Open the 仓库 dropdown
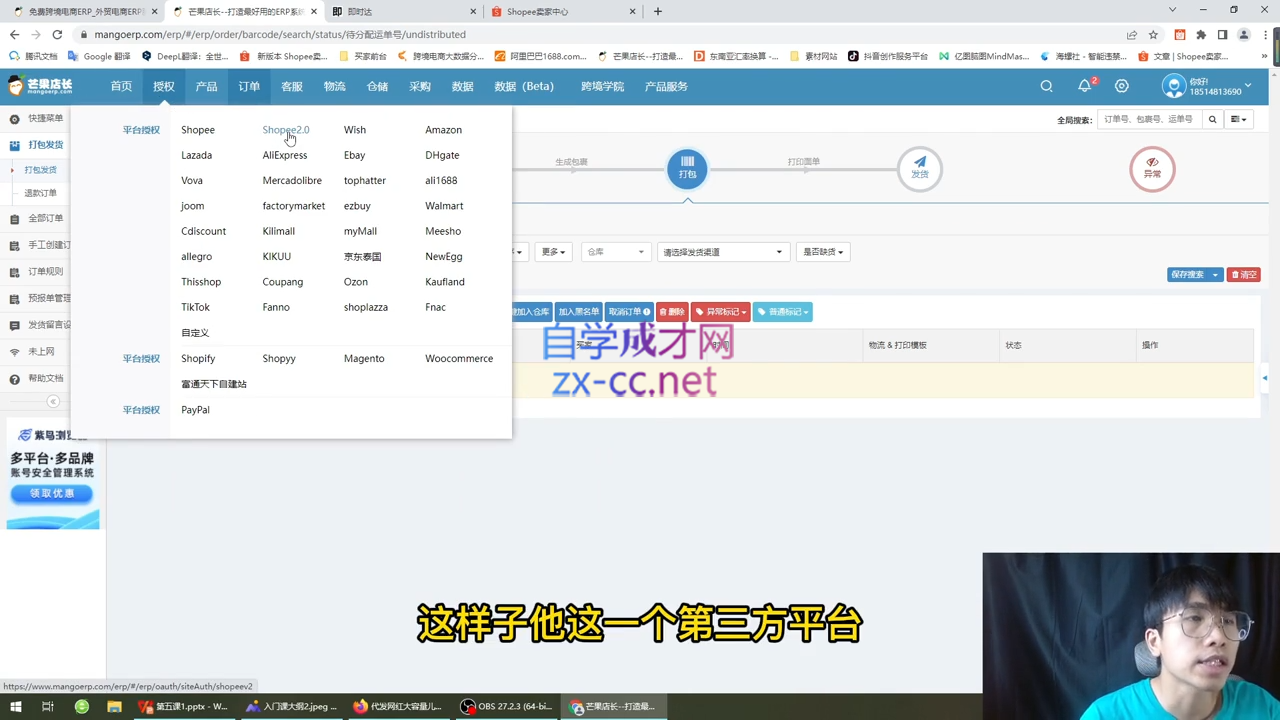The width and height of the screenshot is (1280, 720). (x=614, y=252)
